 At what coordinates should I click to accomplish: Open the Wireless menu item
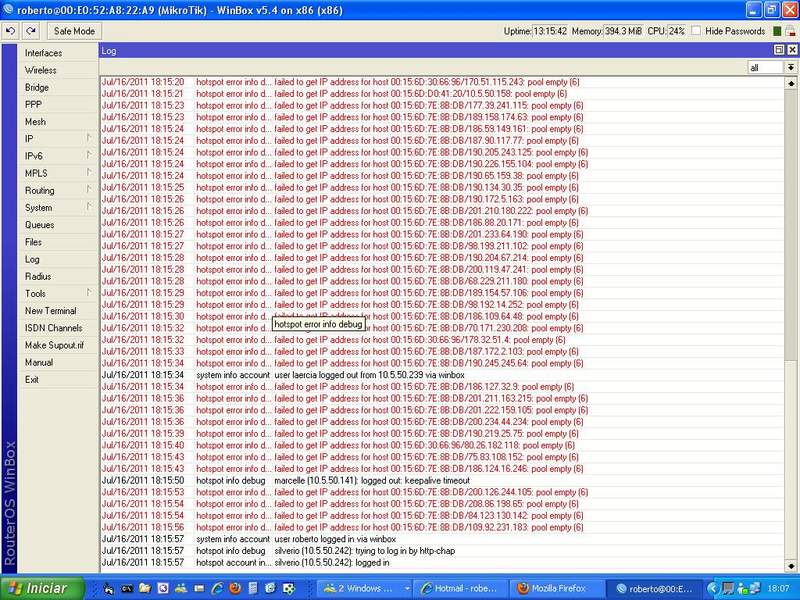(57, 70)
